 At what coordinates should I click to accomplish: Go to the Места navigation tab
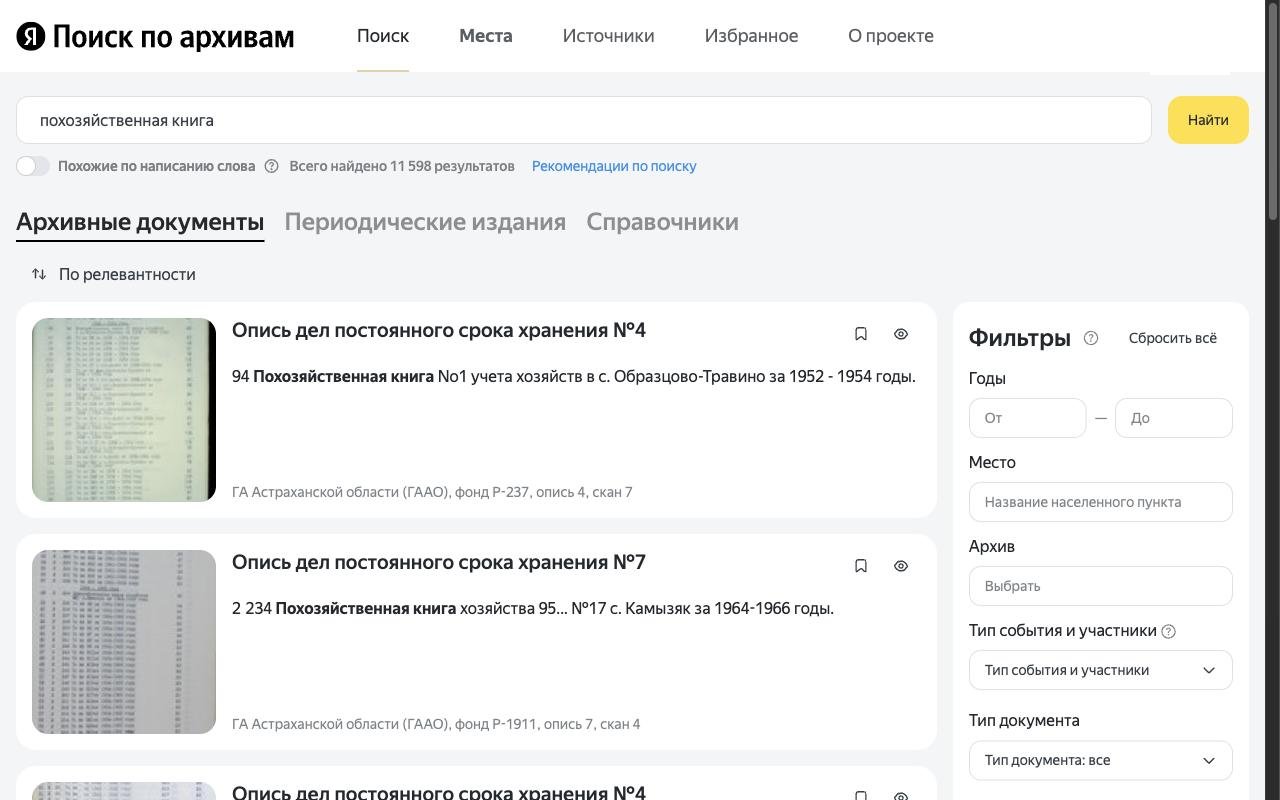[486, 36]
